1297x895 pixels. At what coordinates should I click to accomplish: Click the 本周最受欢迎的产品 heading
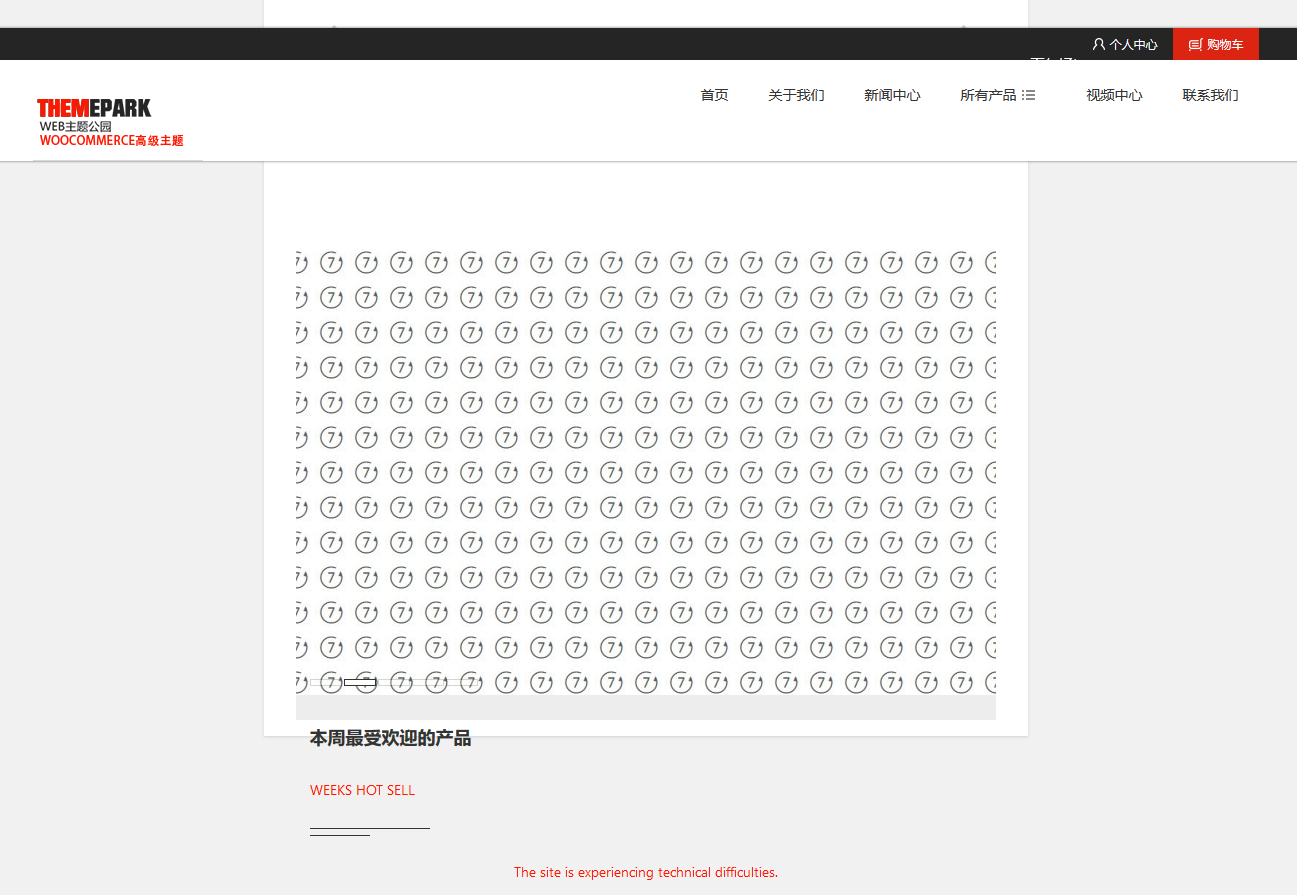(390, 739)
